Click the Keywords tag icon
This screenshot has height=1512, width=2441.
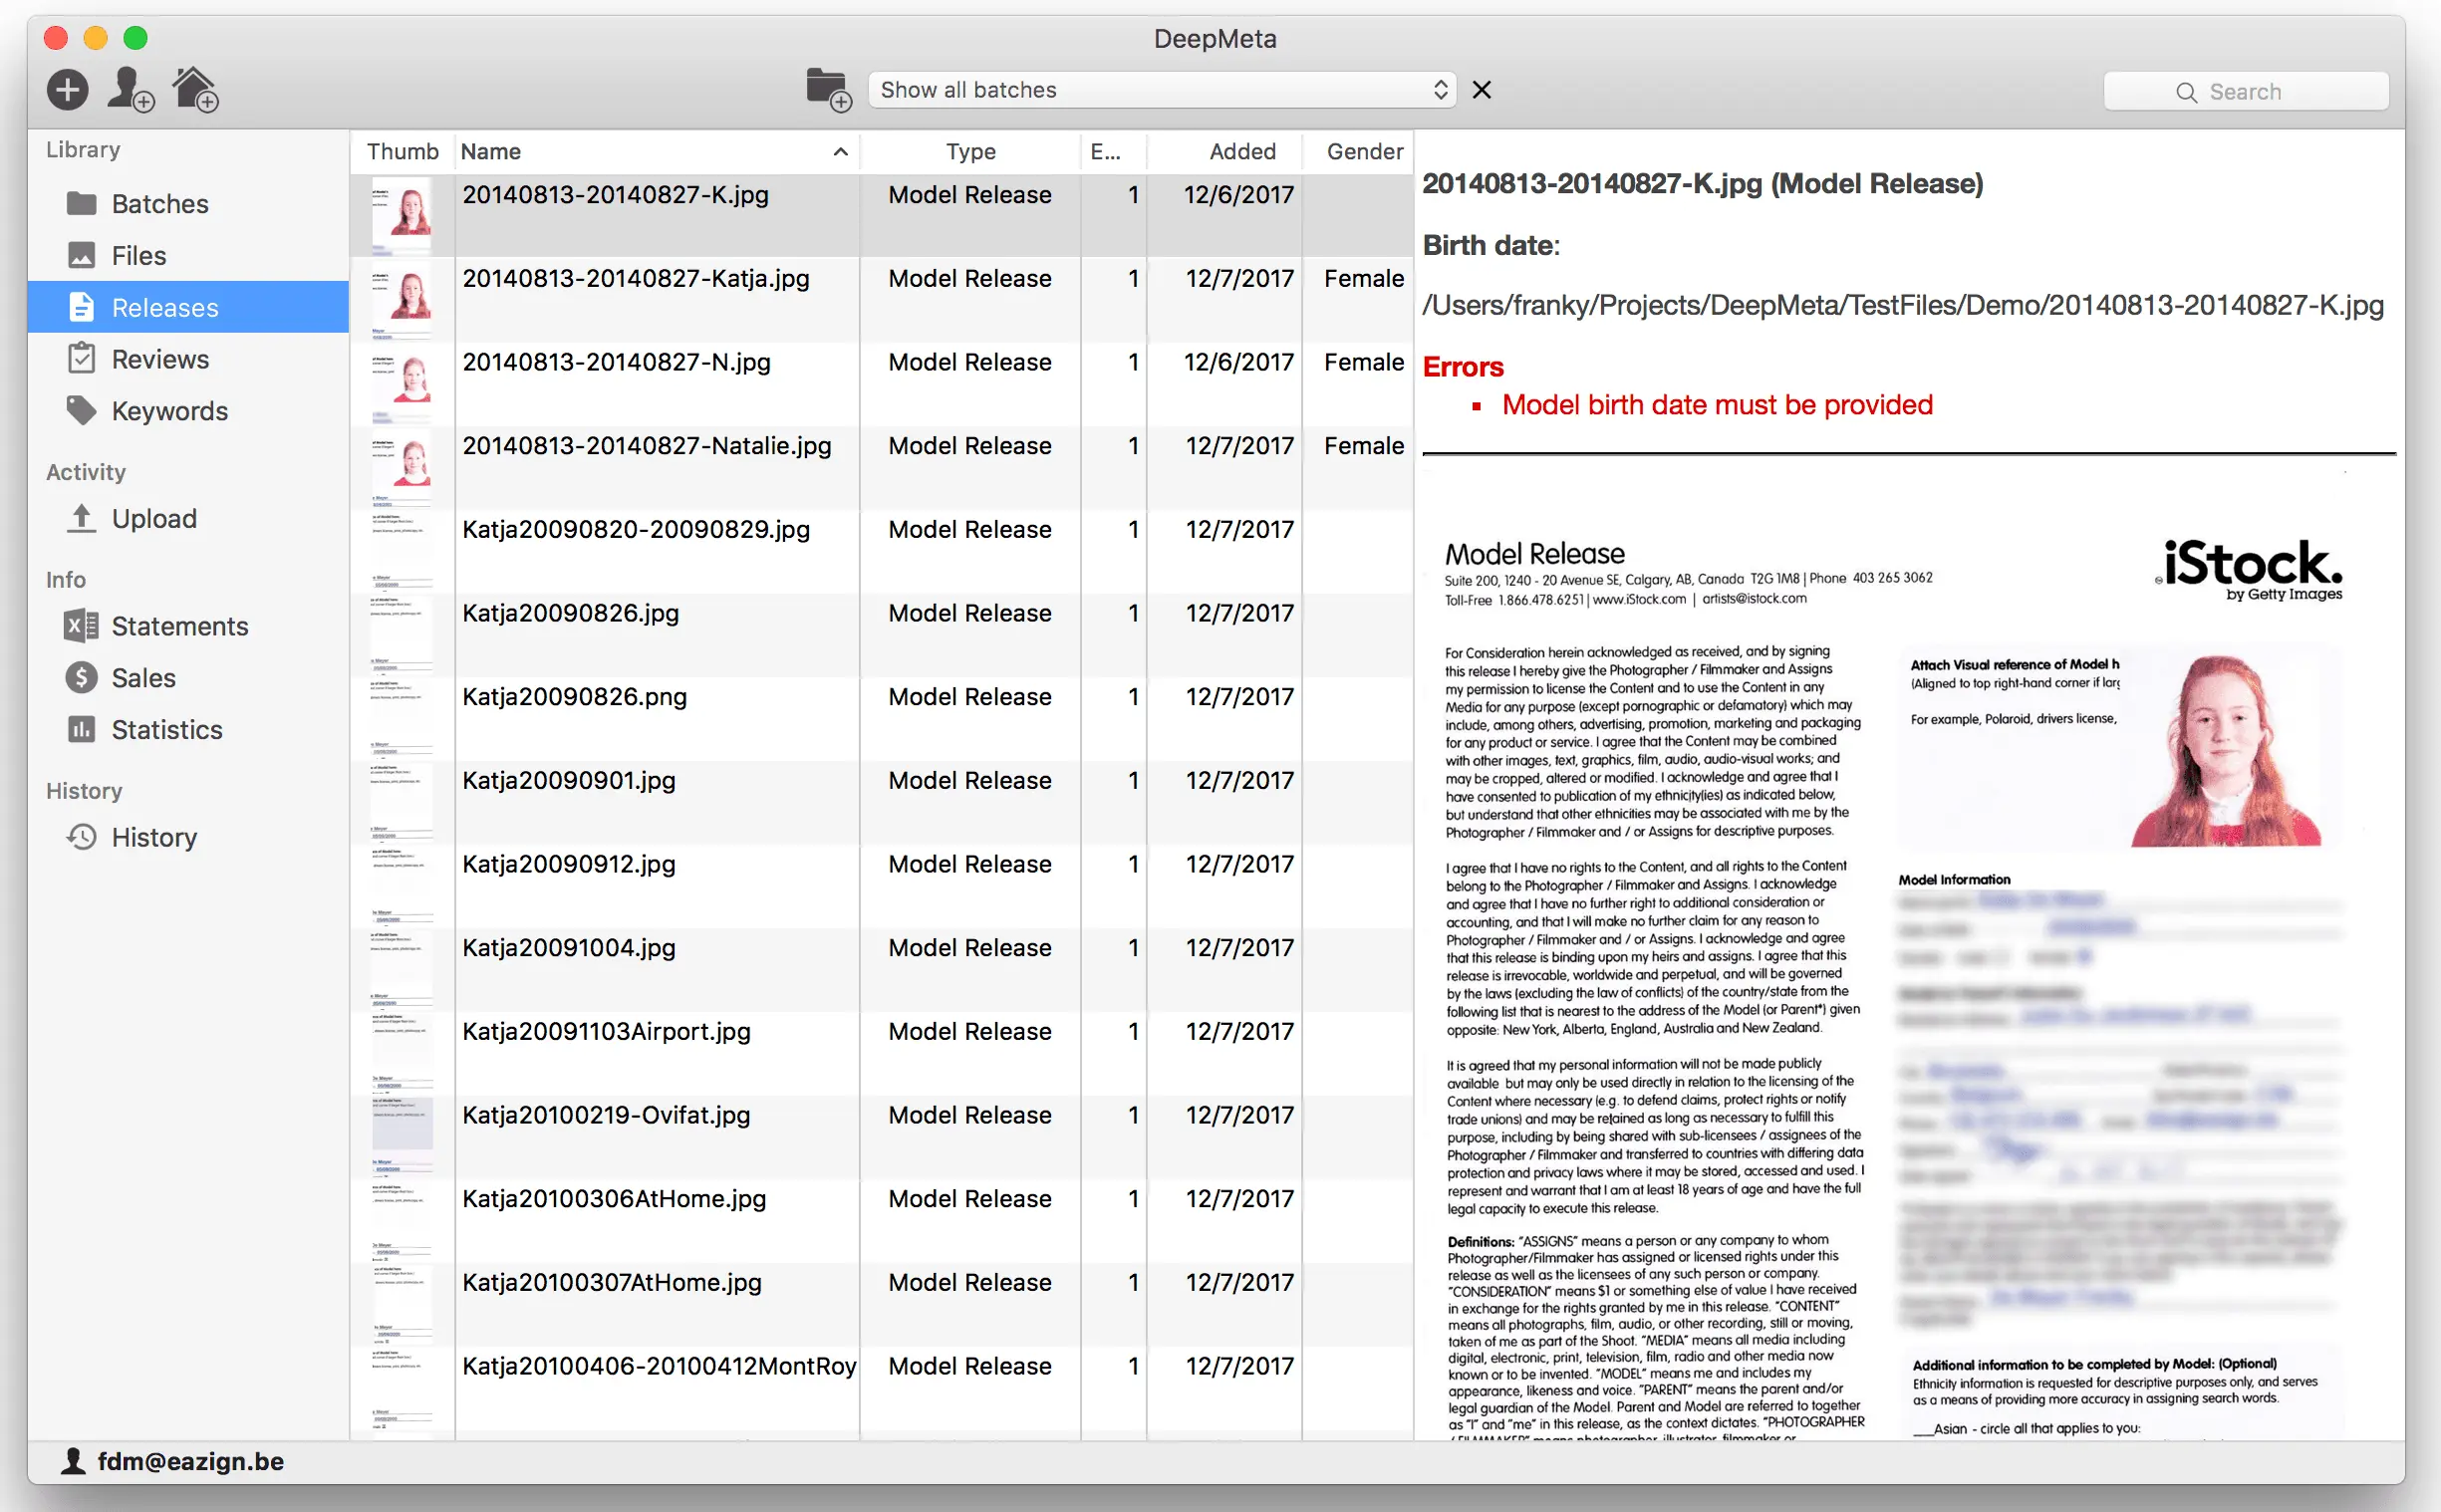[81, 410]
